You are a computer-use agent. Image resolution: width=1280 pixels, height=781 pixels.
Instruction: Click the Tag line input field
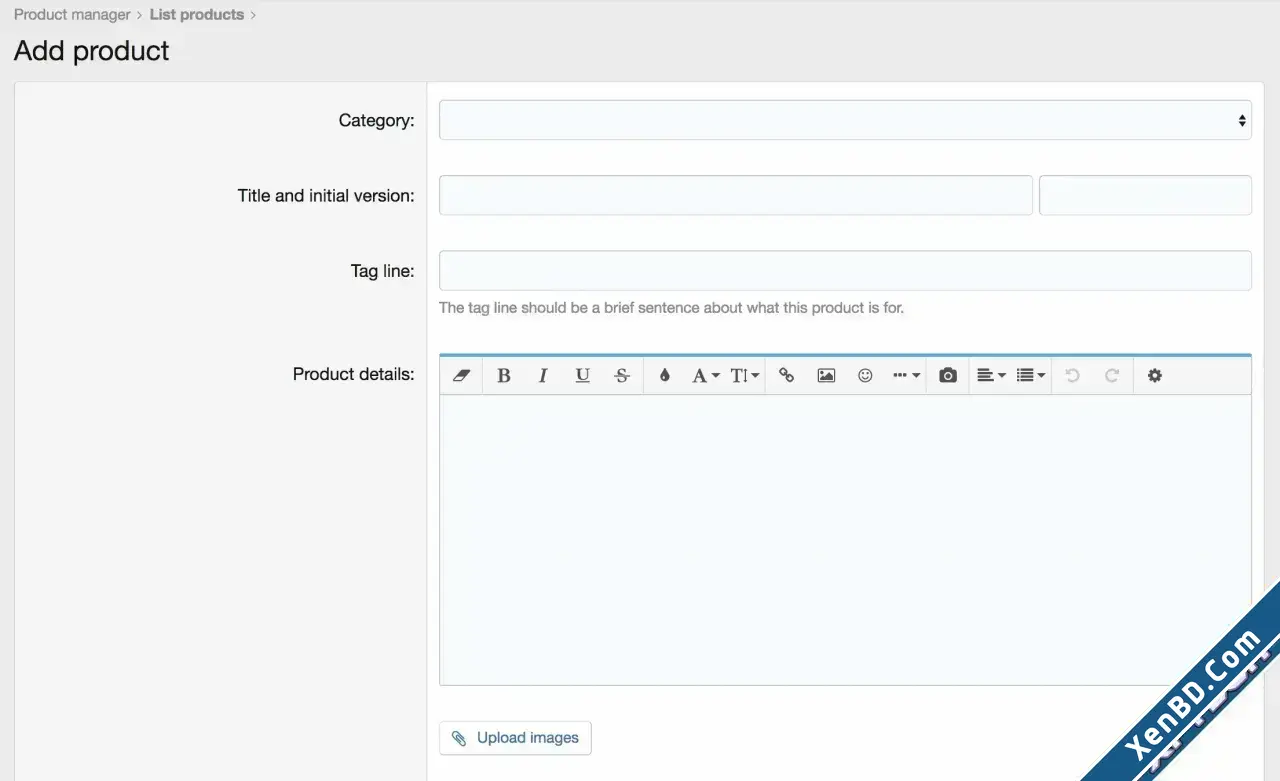(845, 270)
